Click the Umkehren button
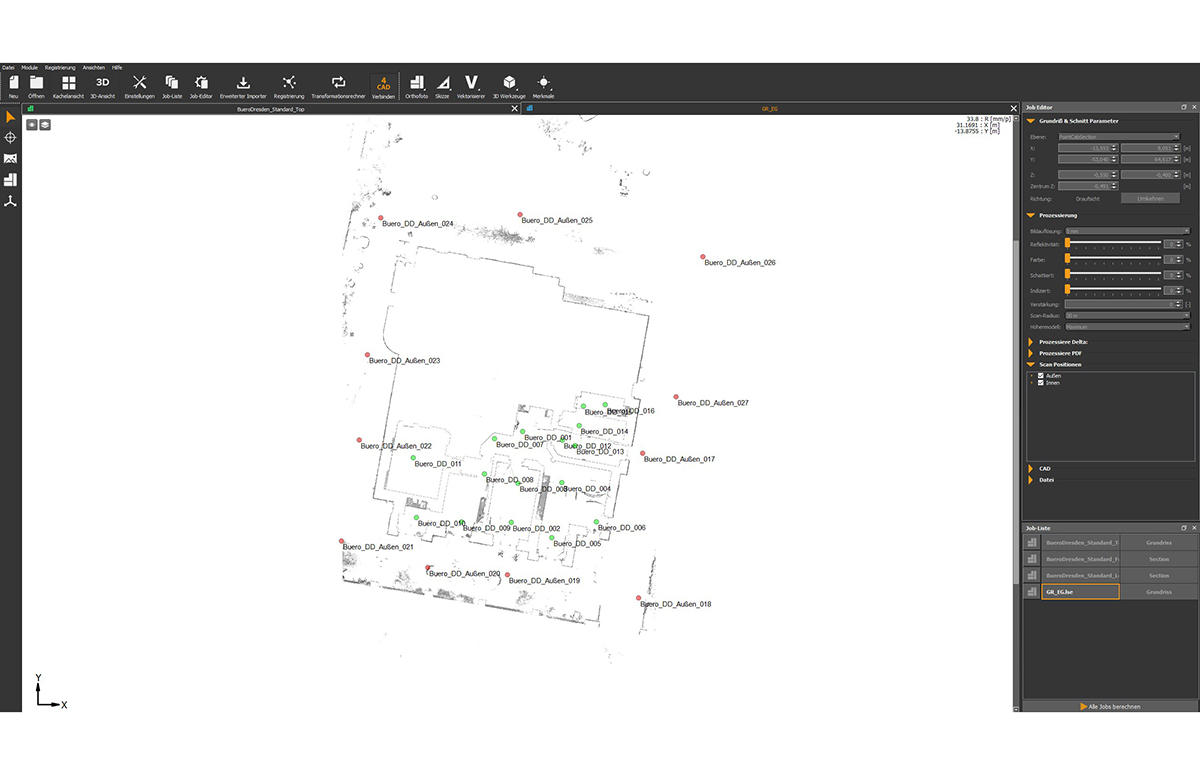This screenshot has height=775, width=1200. tap(1151, 197)
